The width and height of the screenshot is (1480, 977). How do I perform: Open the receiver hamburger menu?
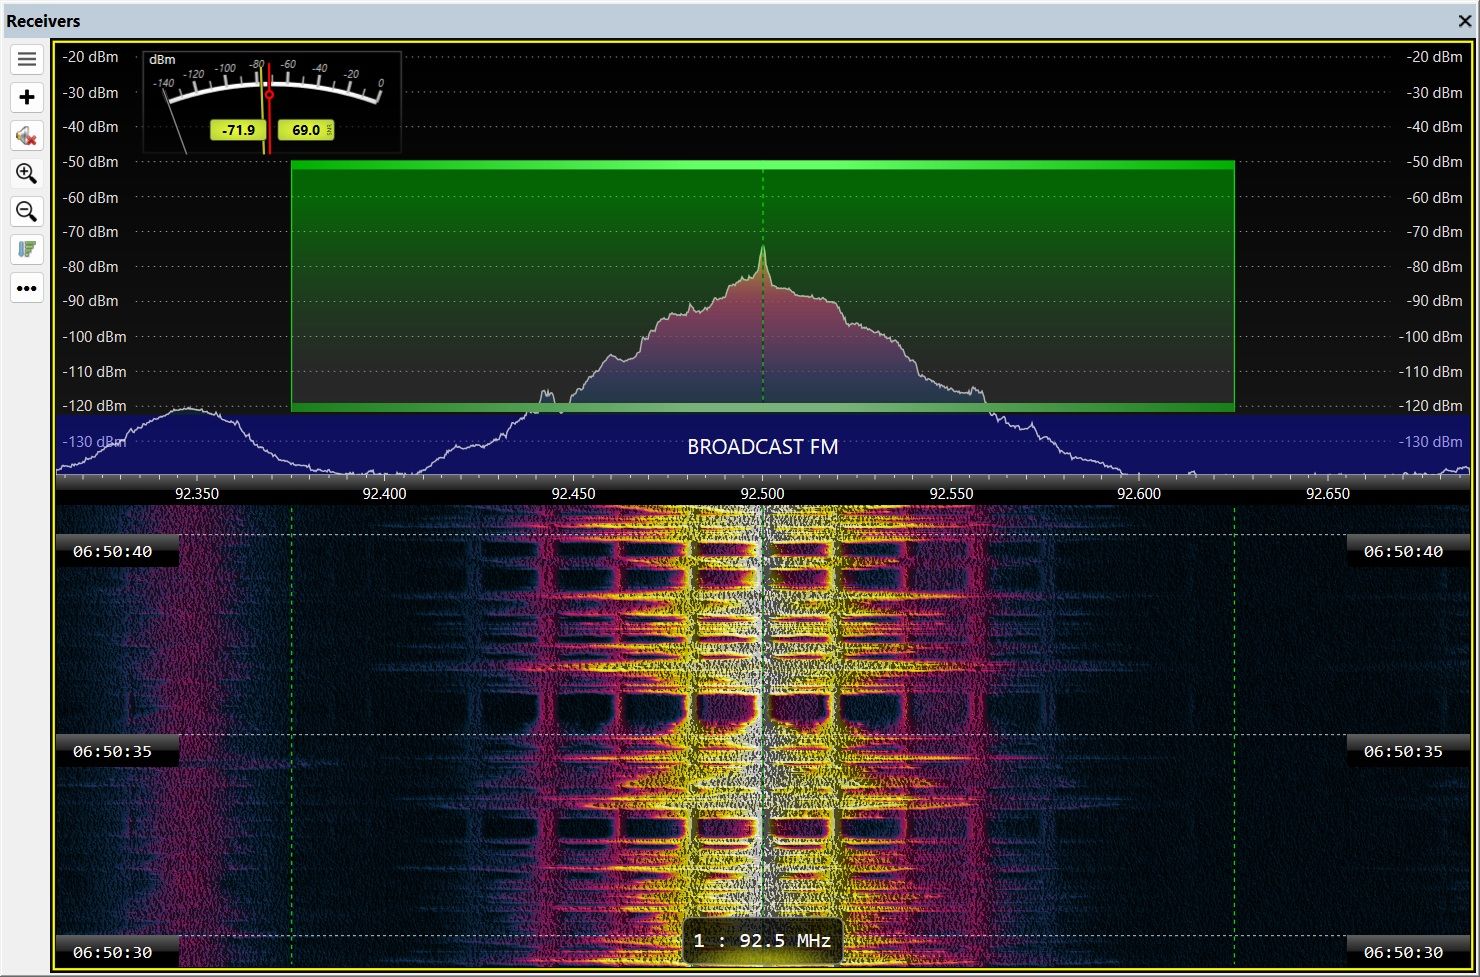tap(26, 59)
